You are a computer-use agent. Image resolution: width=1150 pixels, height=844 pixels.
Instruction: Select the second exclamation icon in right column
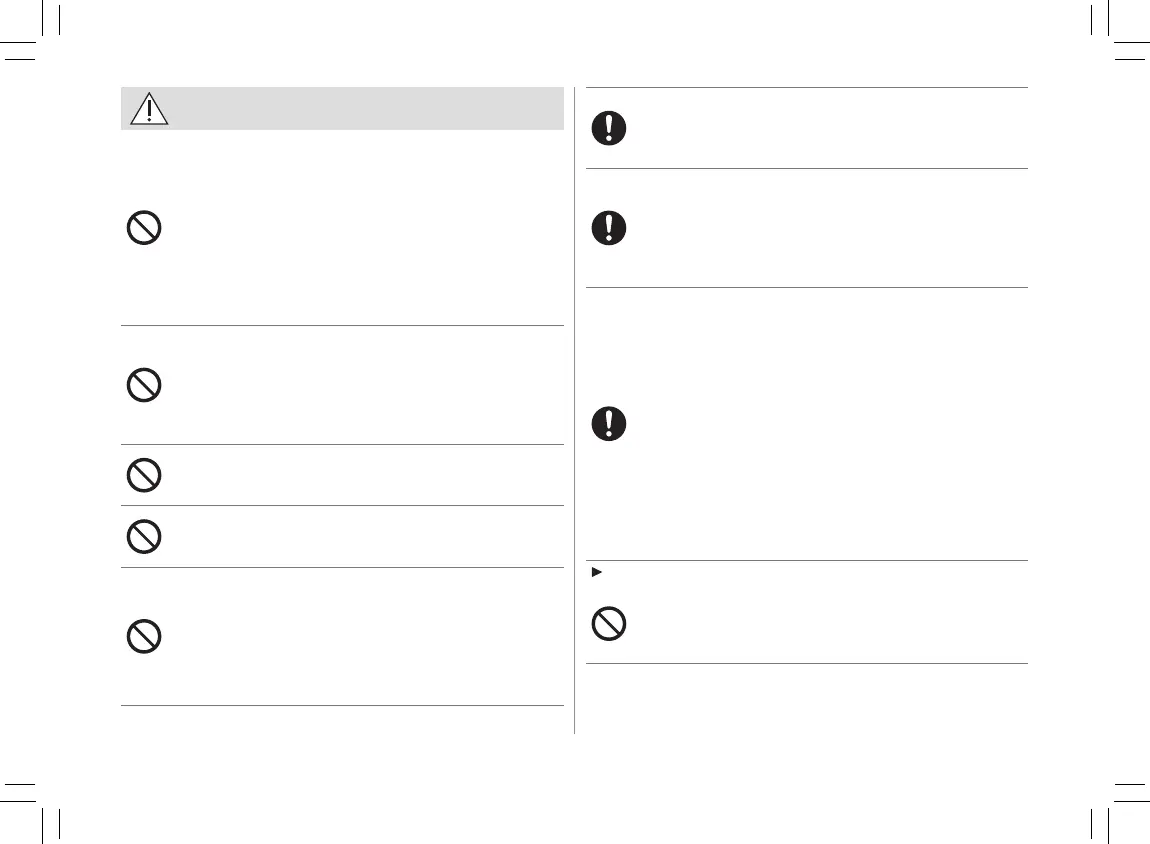coord(609,229)
